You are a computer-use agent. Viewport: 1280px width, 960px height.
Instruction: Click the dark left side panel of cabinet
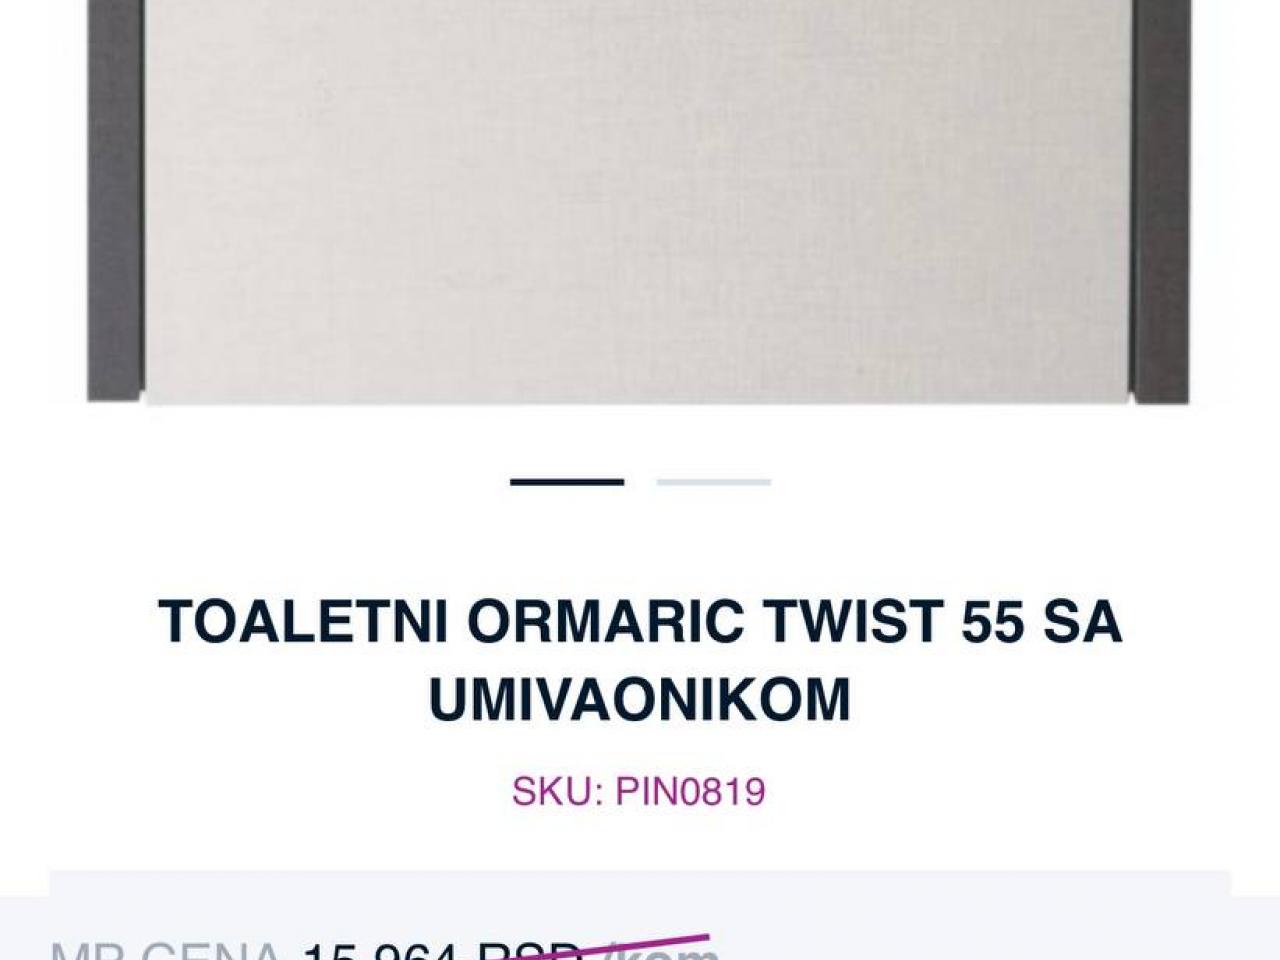115,200
